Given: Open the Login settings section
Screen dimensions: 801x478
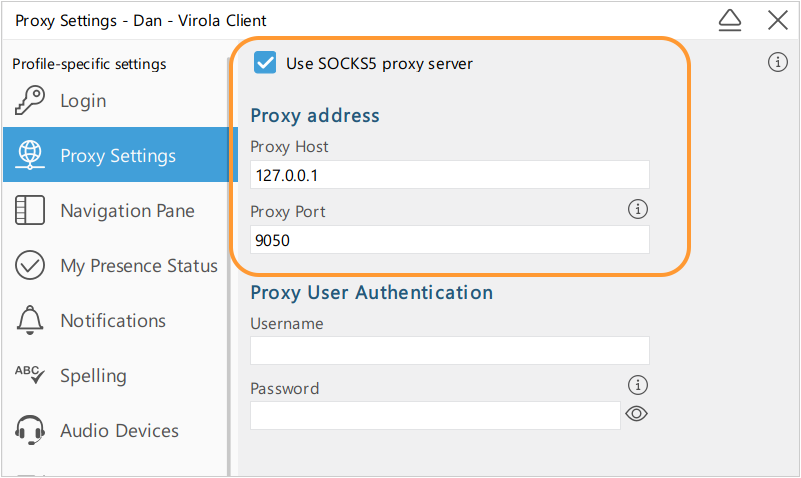Looking at the screenshot, I should tap(115, 100).
